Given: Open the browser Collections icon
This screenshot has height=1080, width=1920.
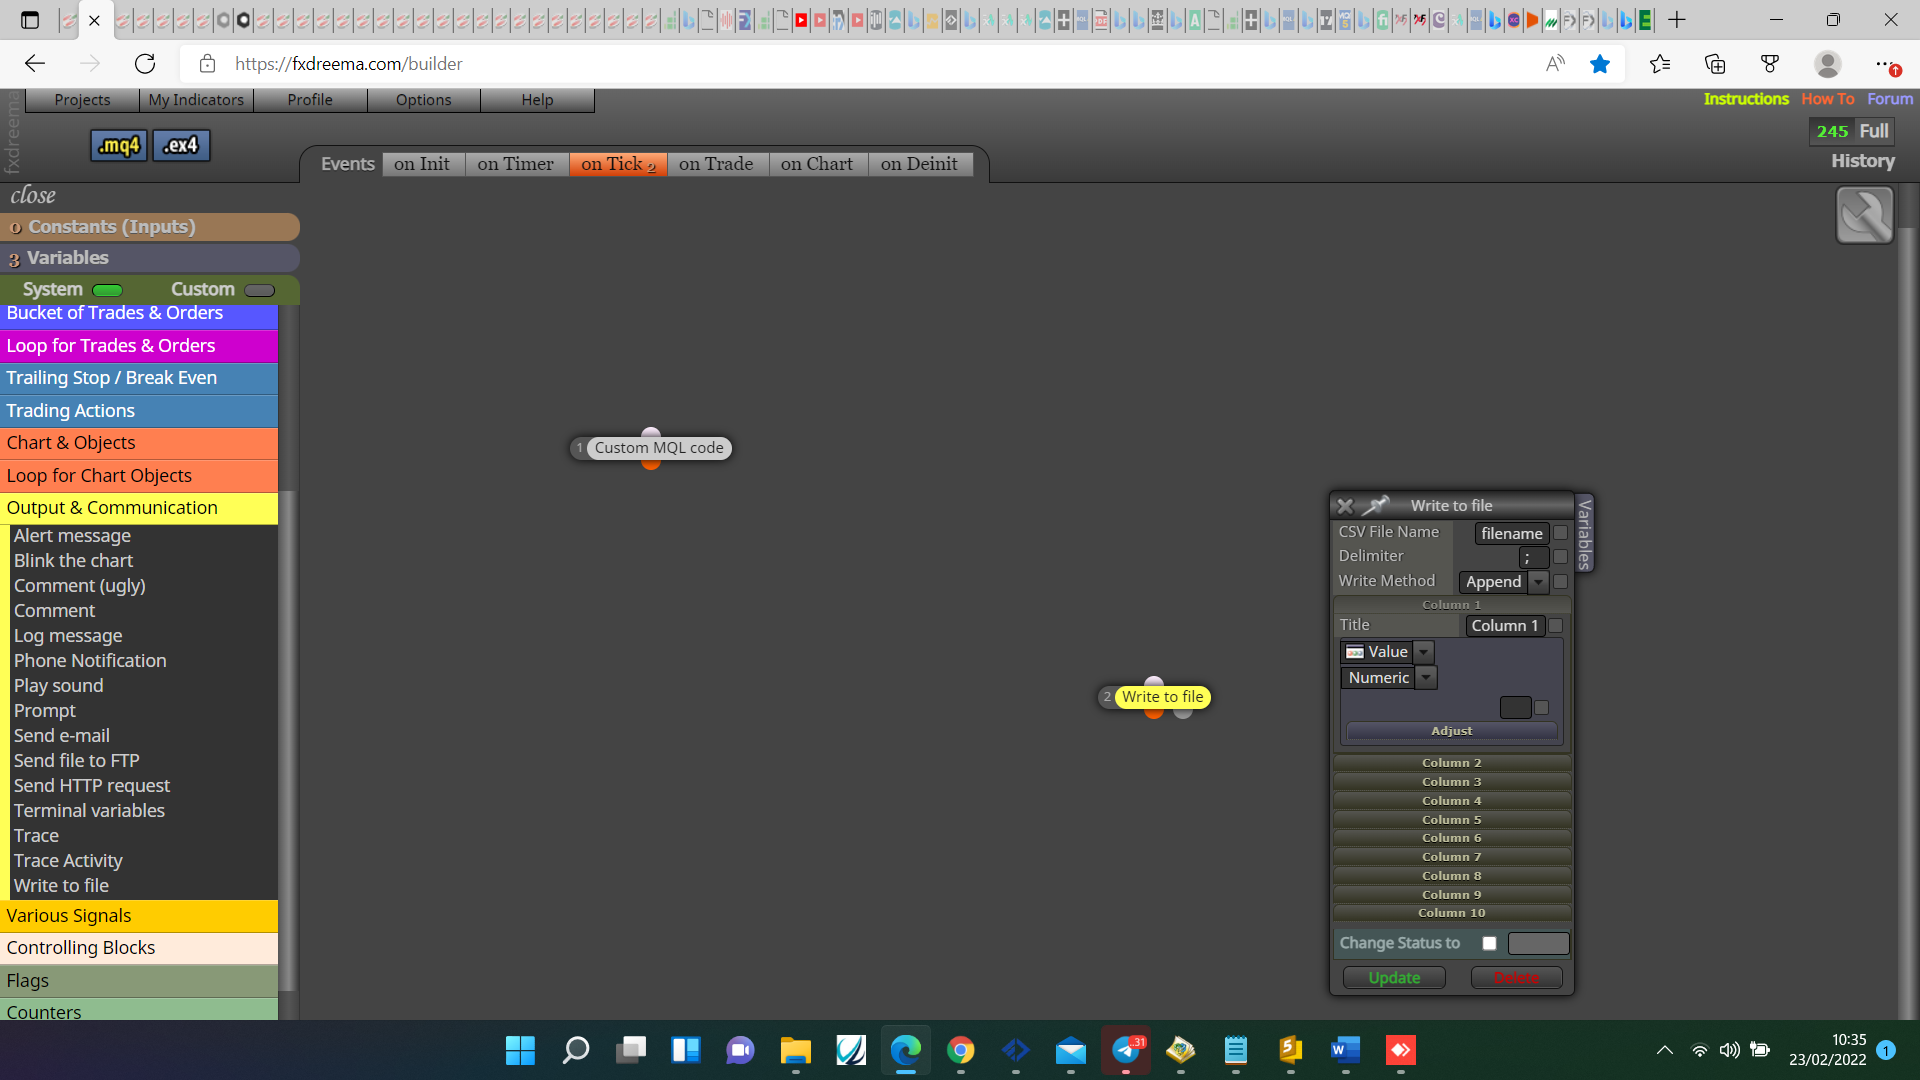Looking at the screenshot, I should click(x=1715, y=64).
